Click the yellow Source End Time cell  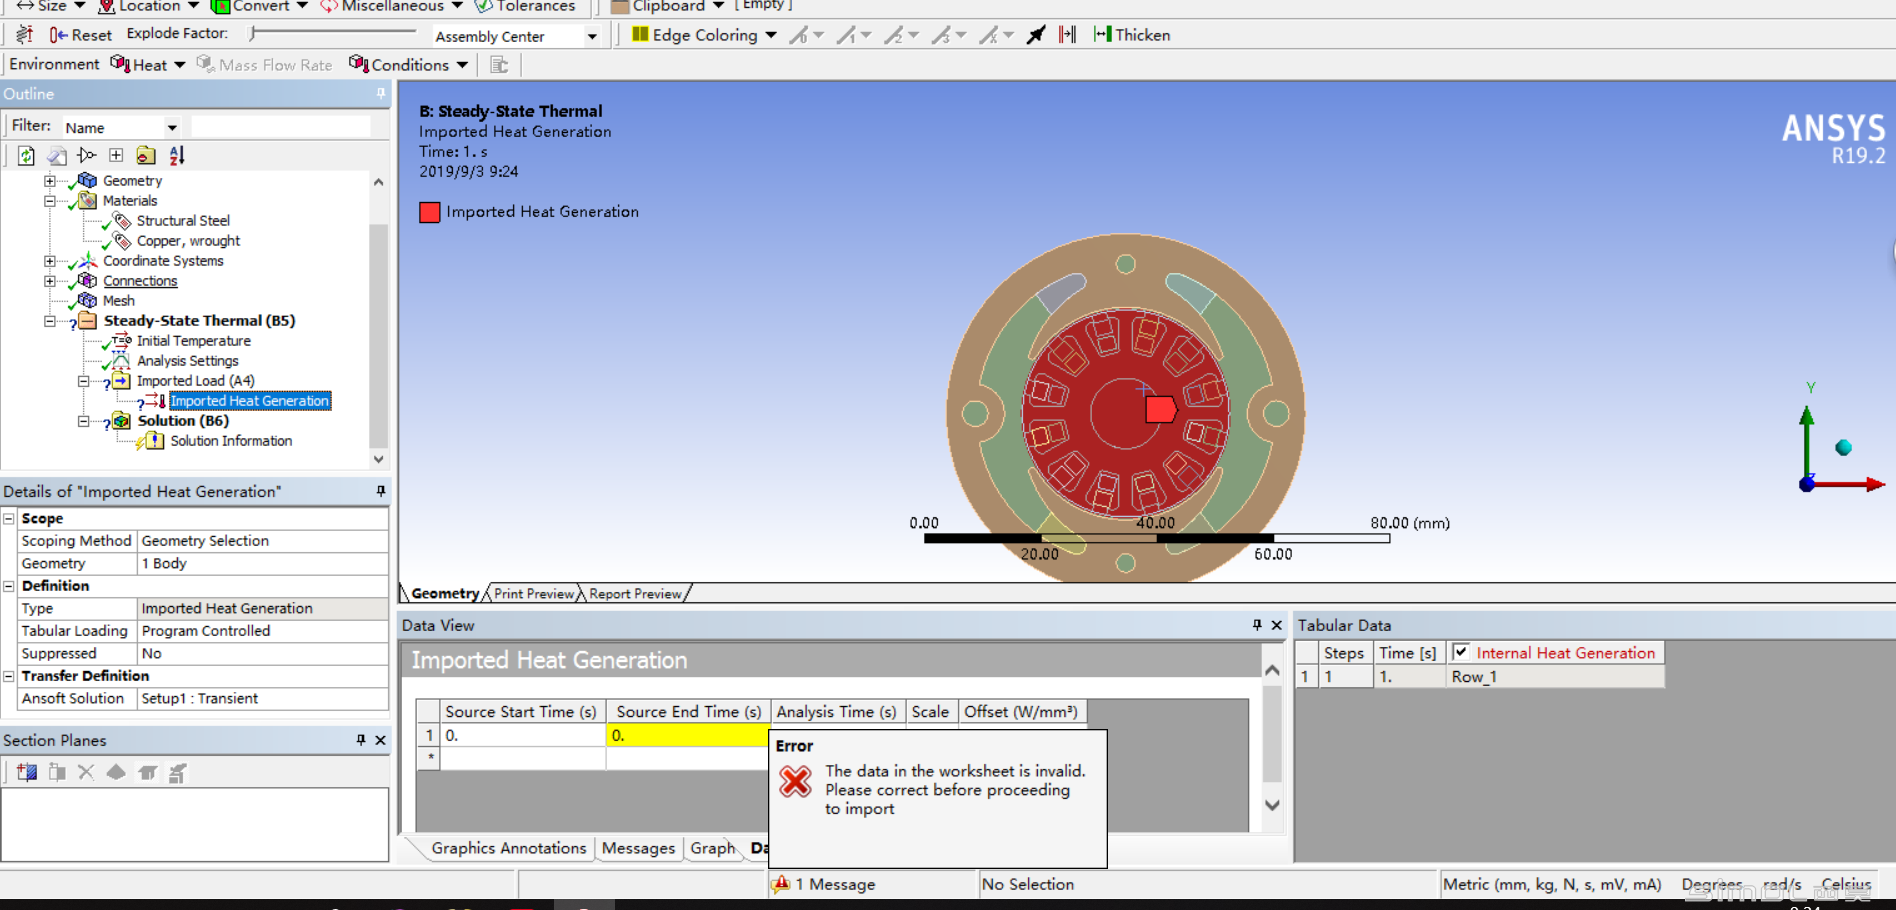point(688,735)
